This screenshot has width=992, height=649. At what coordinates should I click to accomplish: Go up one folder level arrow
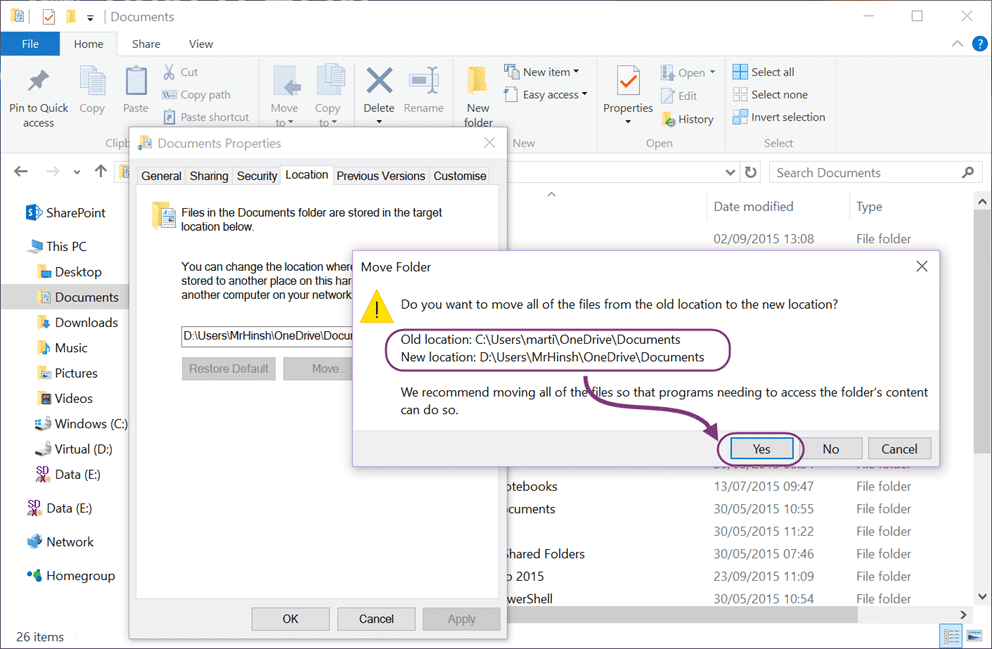101,171
